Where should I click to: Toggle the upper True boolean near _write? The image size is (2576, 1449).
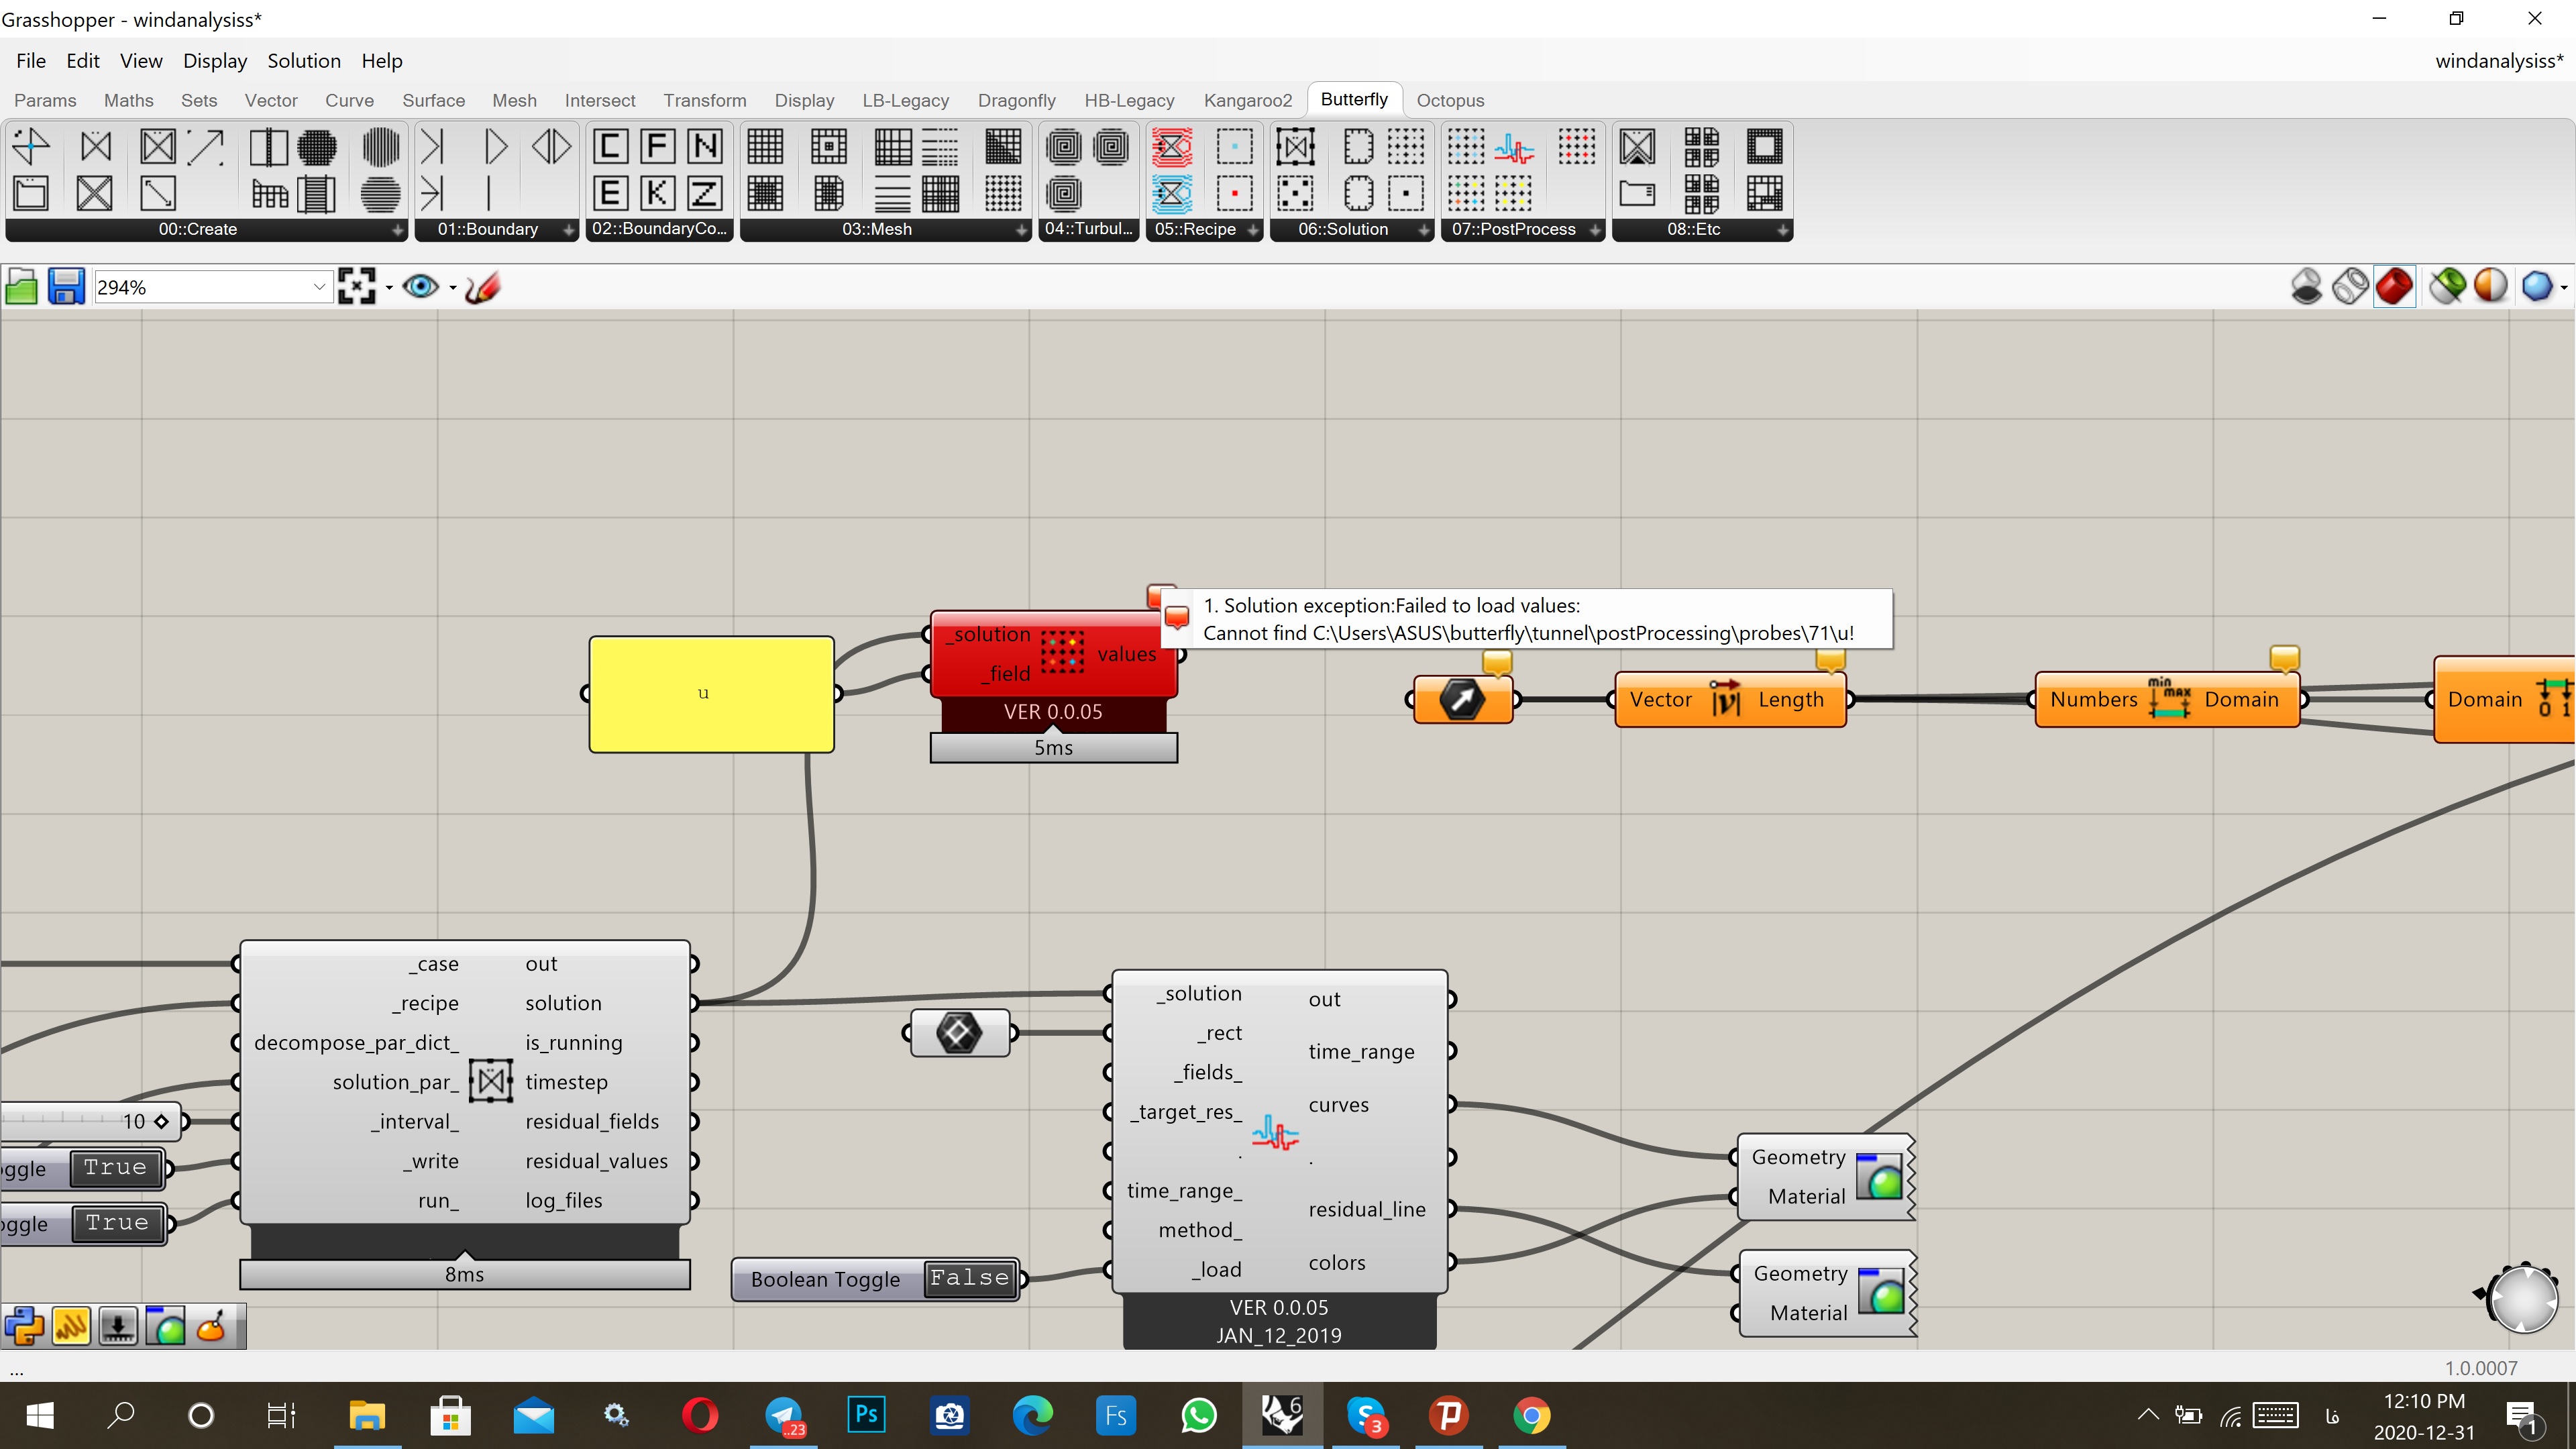tap(116, 1168)
